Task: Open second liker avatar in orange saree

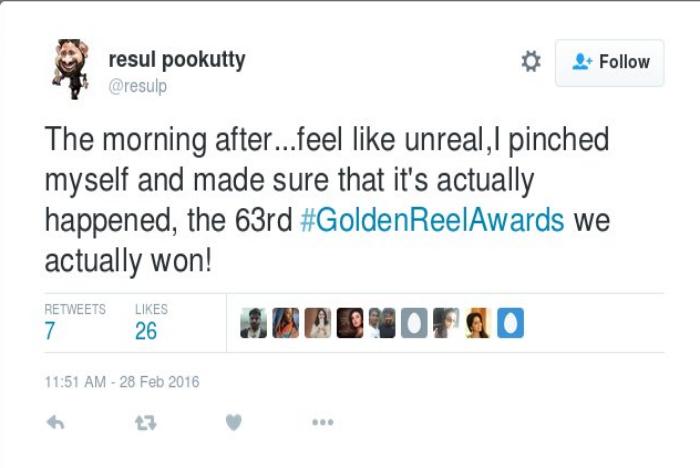Action: coord(286,322)
